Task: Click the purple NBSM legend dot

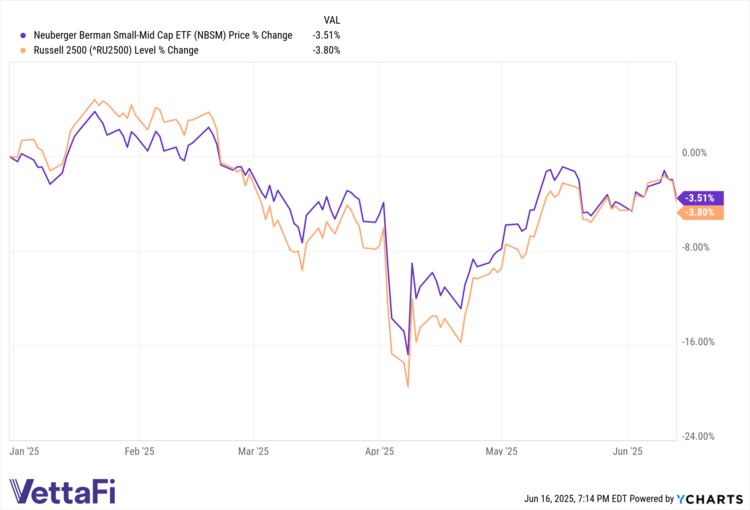Action: 11,35
